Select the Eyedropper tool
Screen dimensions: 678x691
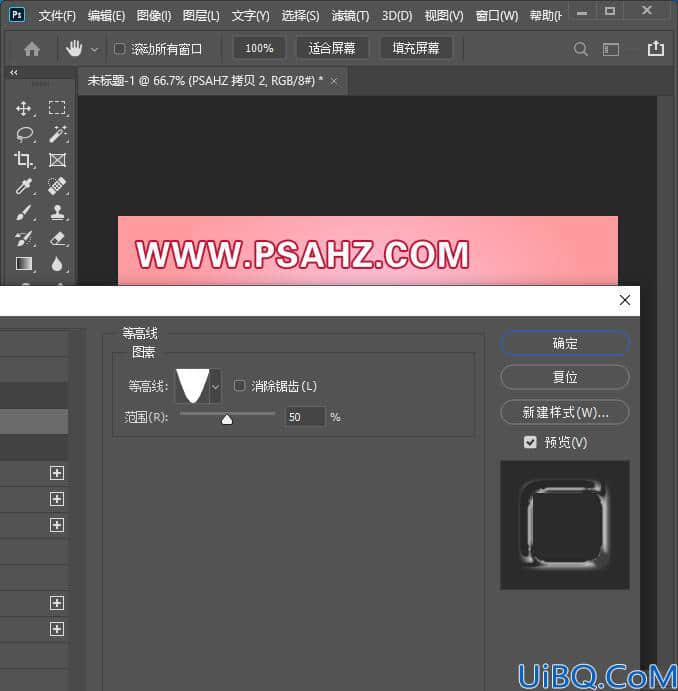[x=23, y=186]
